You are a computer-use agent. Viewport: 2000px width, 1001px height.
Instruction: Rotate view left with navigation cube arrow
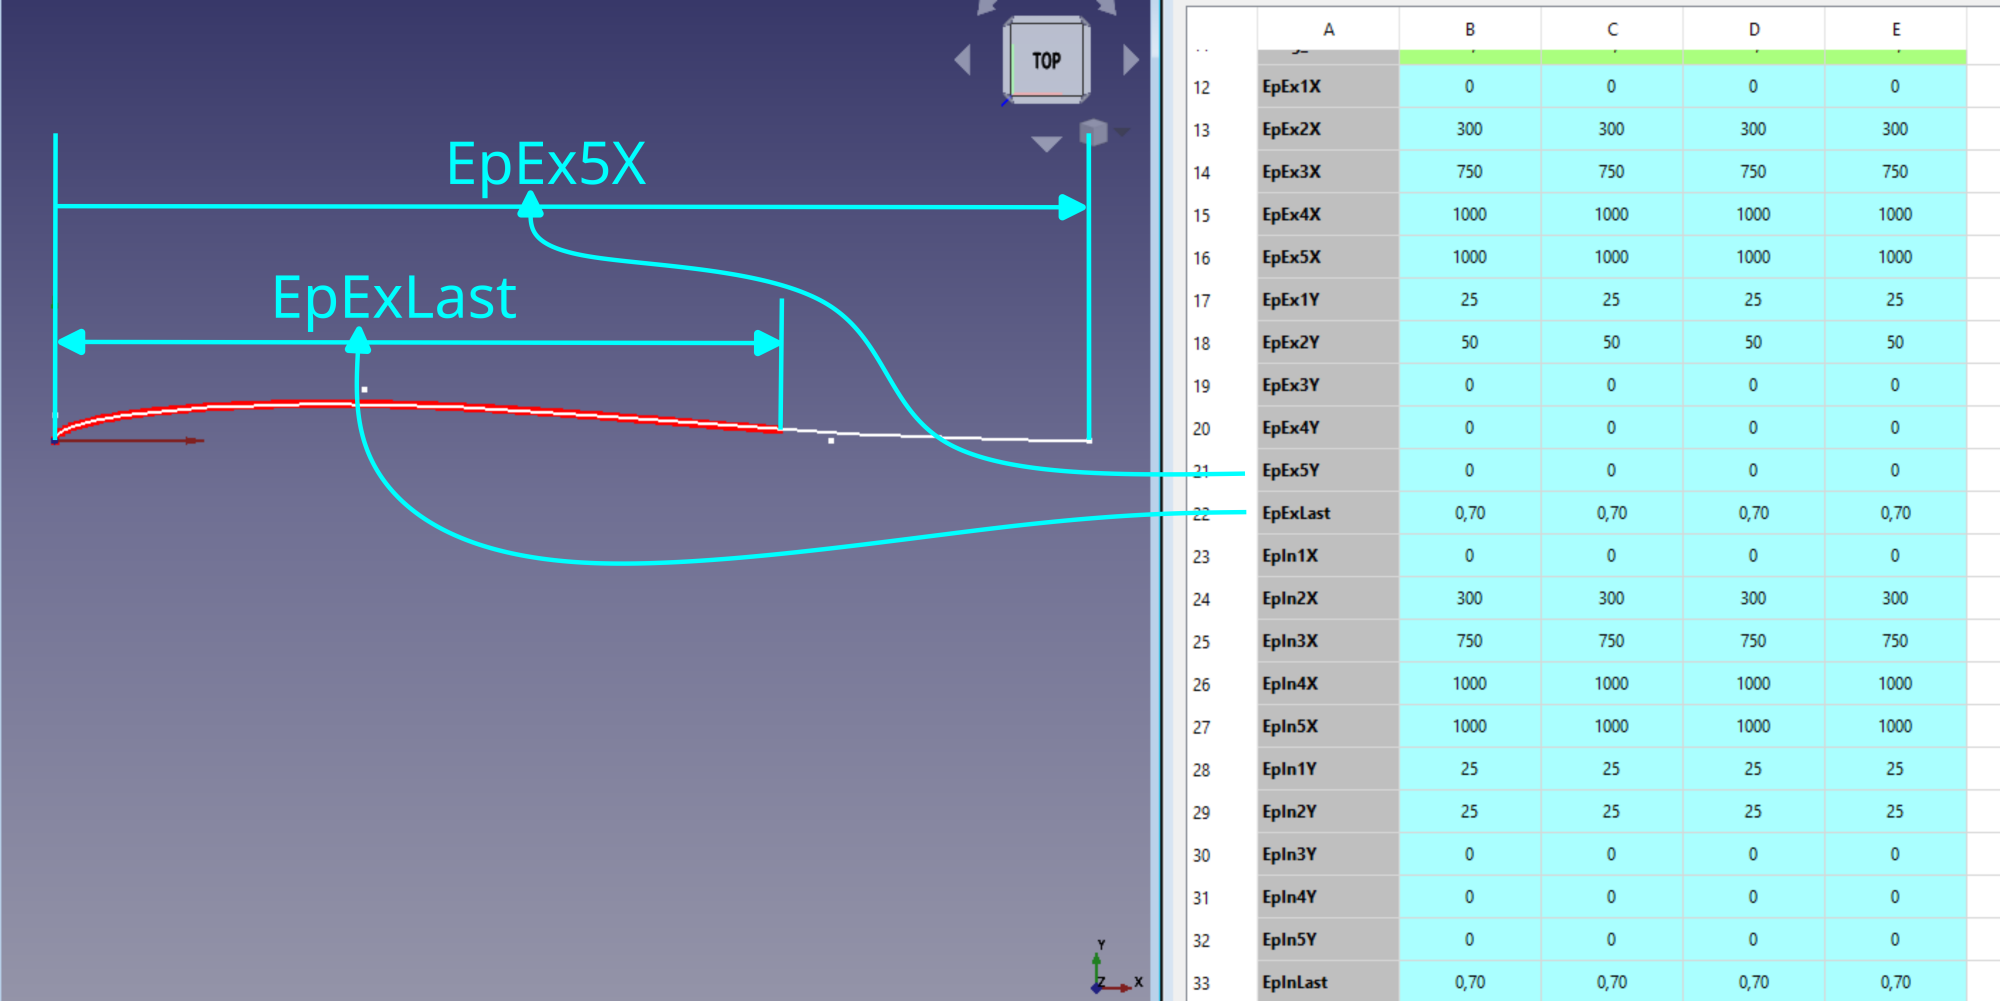[x=963, y=60]
